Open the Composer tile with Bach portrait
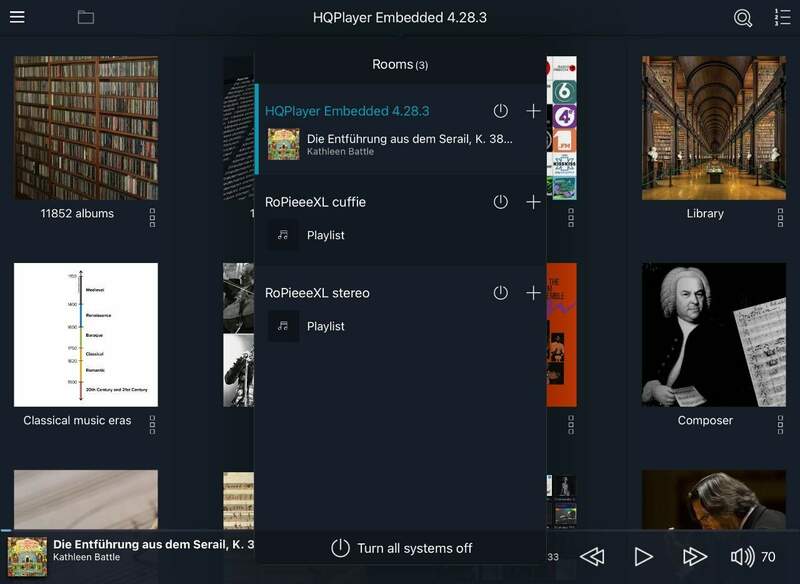The height and width of the screenshot is (584, 800). (x=706, y=335)
